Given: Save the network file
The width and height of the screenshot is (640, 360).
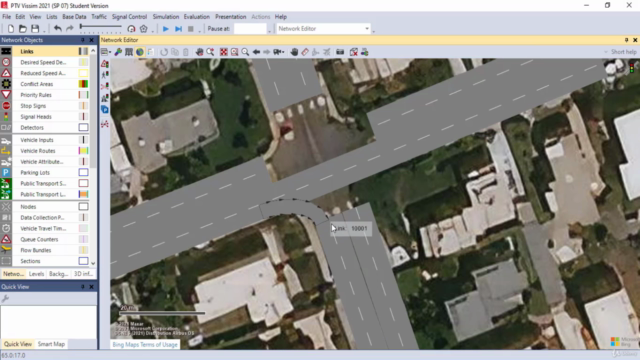Looking at the screenshot, I should tap(35, 29).
